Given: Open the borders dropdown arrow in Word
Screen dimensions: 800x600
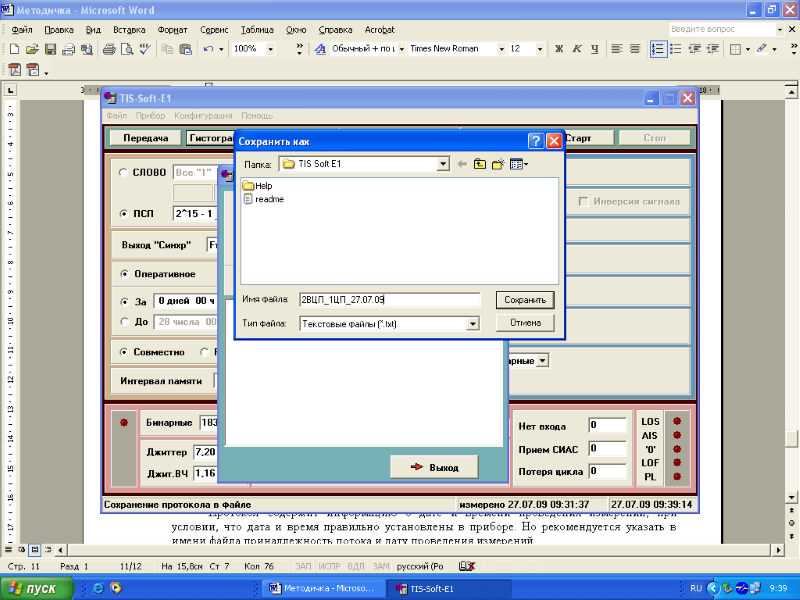Looking at the screenshot, I should tap(747, 49).
